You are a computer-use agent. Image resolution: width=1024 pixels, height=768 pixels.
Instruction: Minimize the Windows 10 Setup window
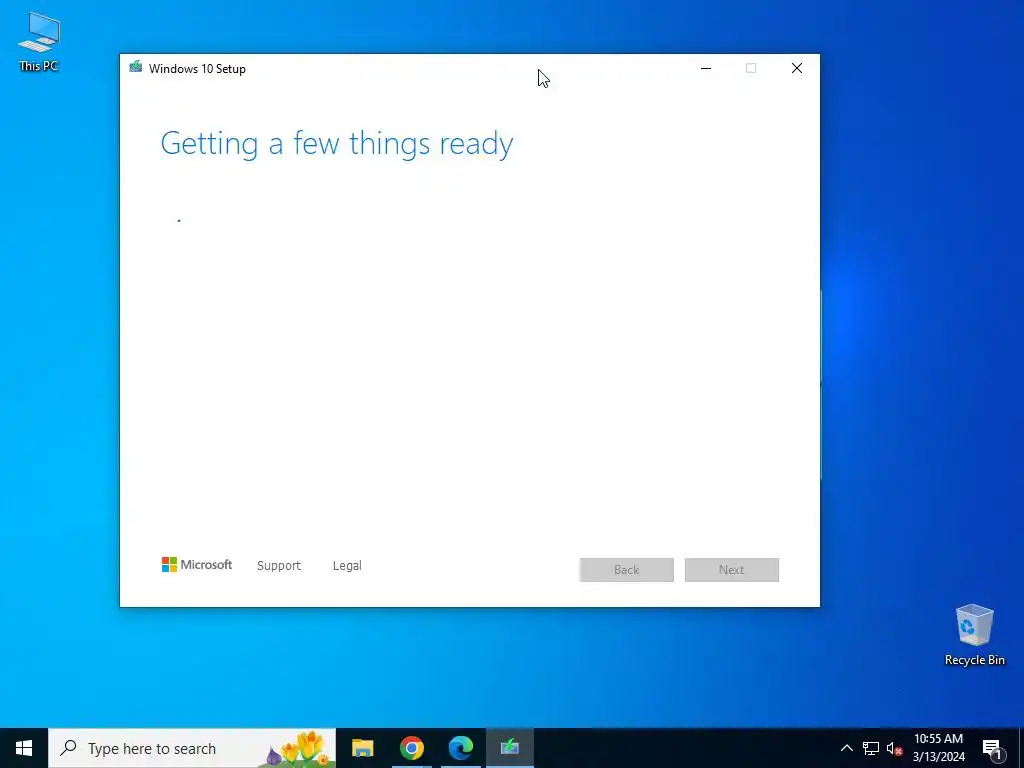tap(706, 68)
